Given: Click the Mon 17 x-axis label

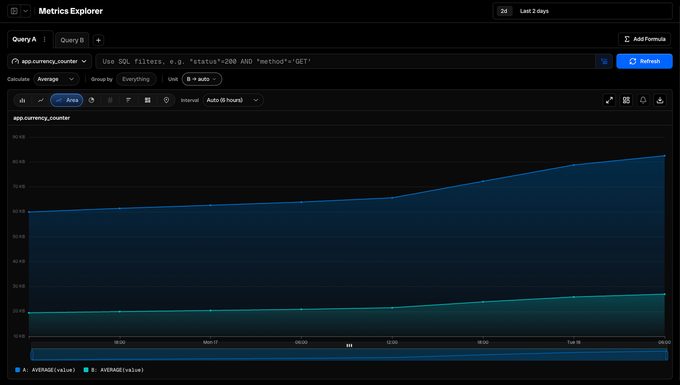Looking at the screenshot, I should (210, 342).
